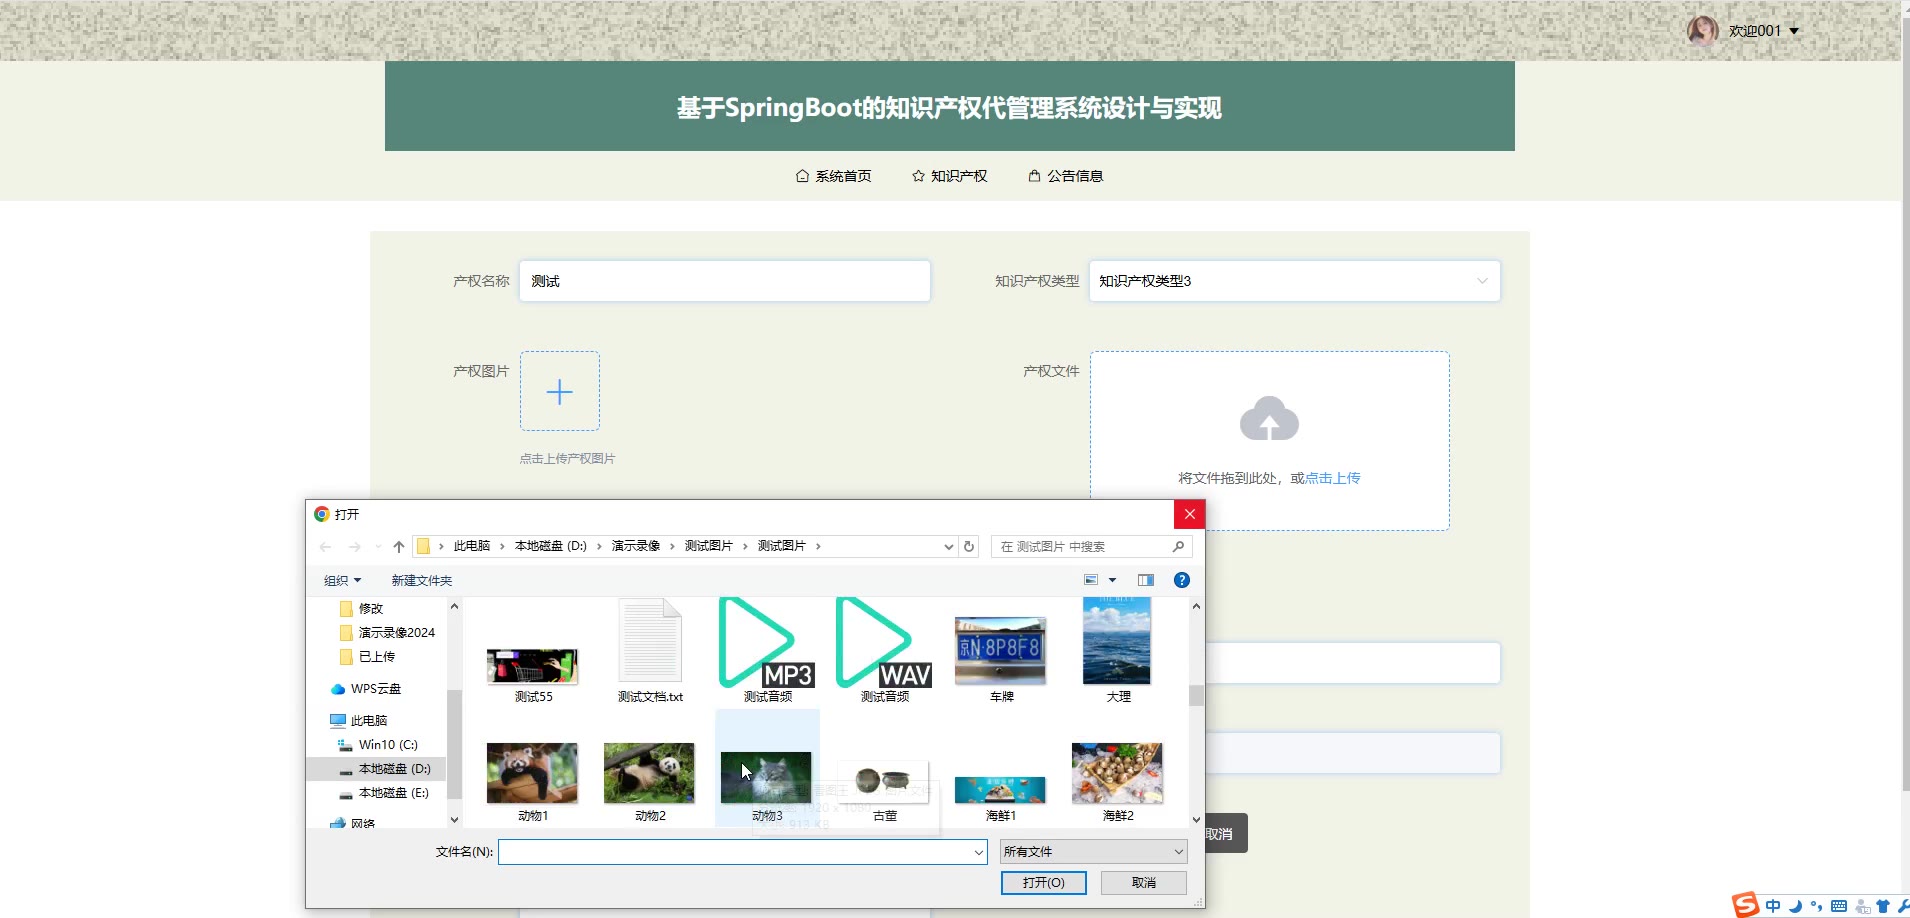Open the soft keyboard from the IME bar
This screenshot has width=1910, height=918.
(1839, 906)
